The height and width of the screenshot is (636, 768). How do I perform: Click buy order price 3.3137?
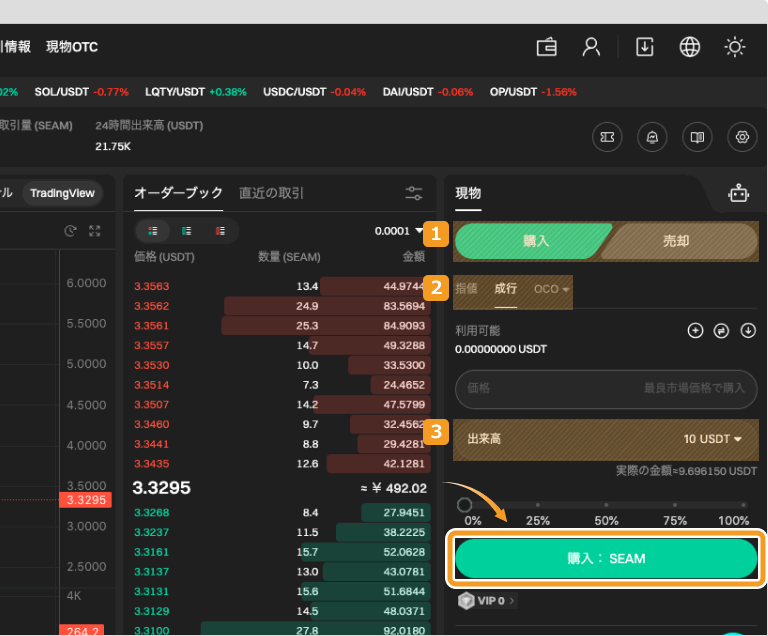click(152, 572)
